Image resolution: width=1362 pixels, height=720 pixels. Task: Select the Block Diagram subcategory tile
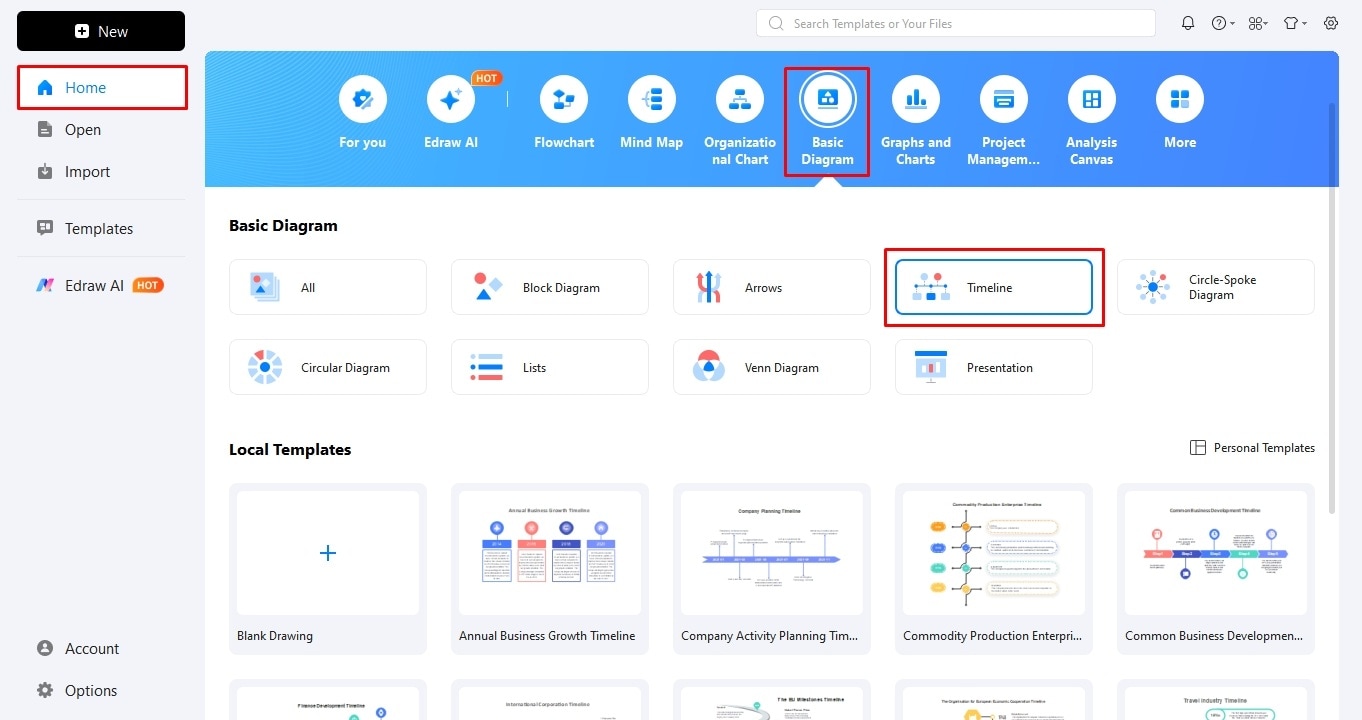pyautogui.click(x=550, y=287)
